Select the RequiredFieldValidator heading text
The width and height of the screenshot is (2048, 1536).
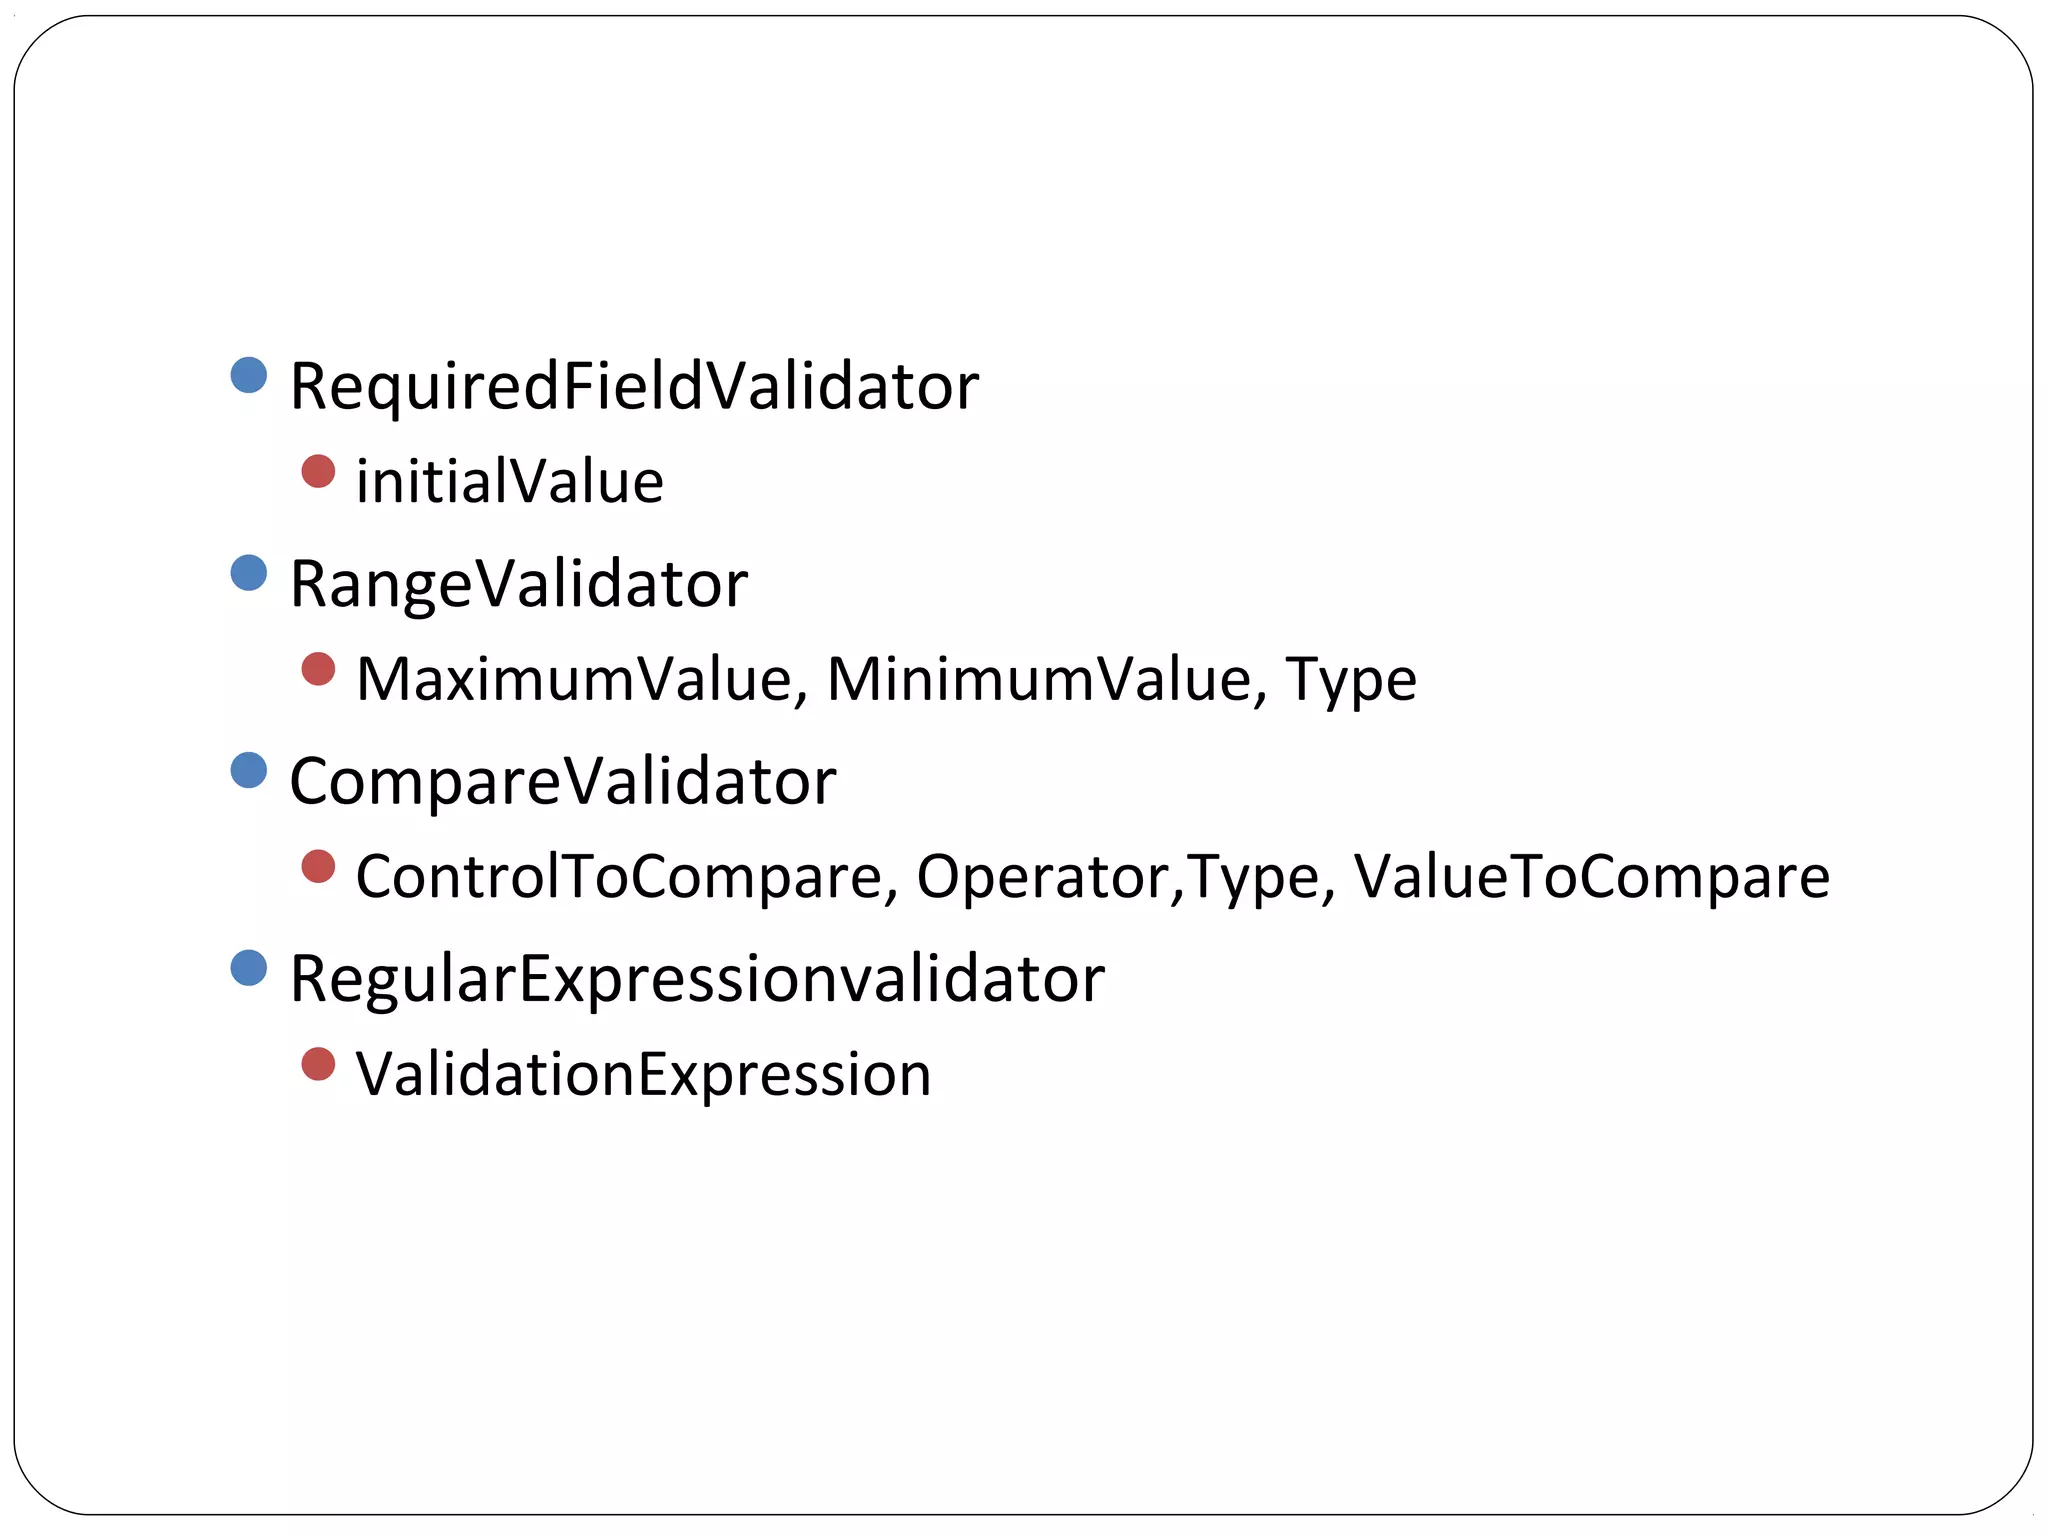pos(634,388)
